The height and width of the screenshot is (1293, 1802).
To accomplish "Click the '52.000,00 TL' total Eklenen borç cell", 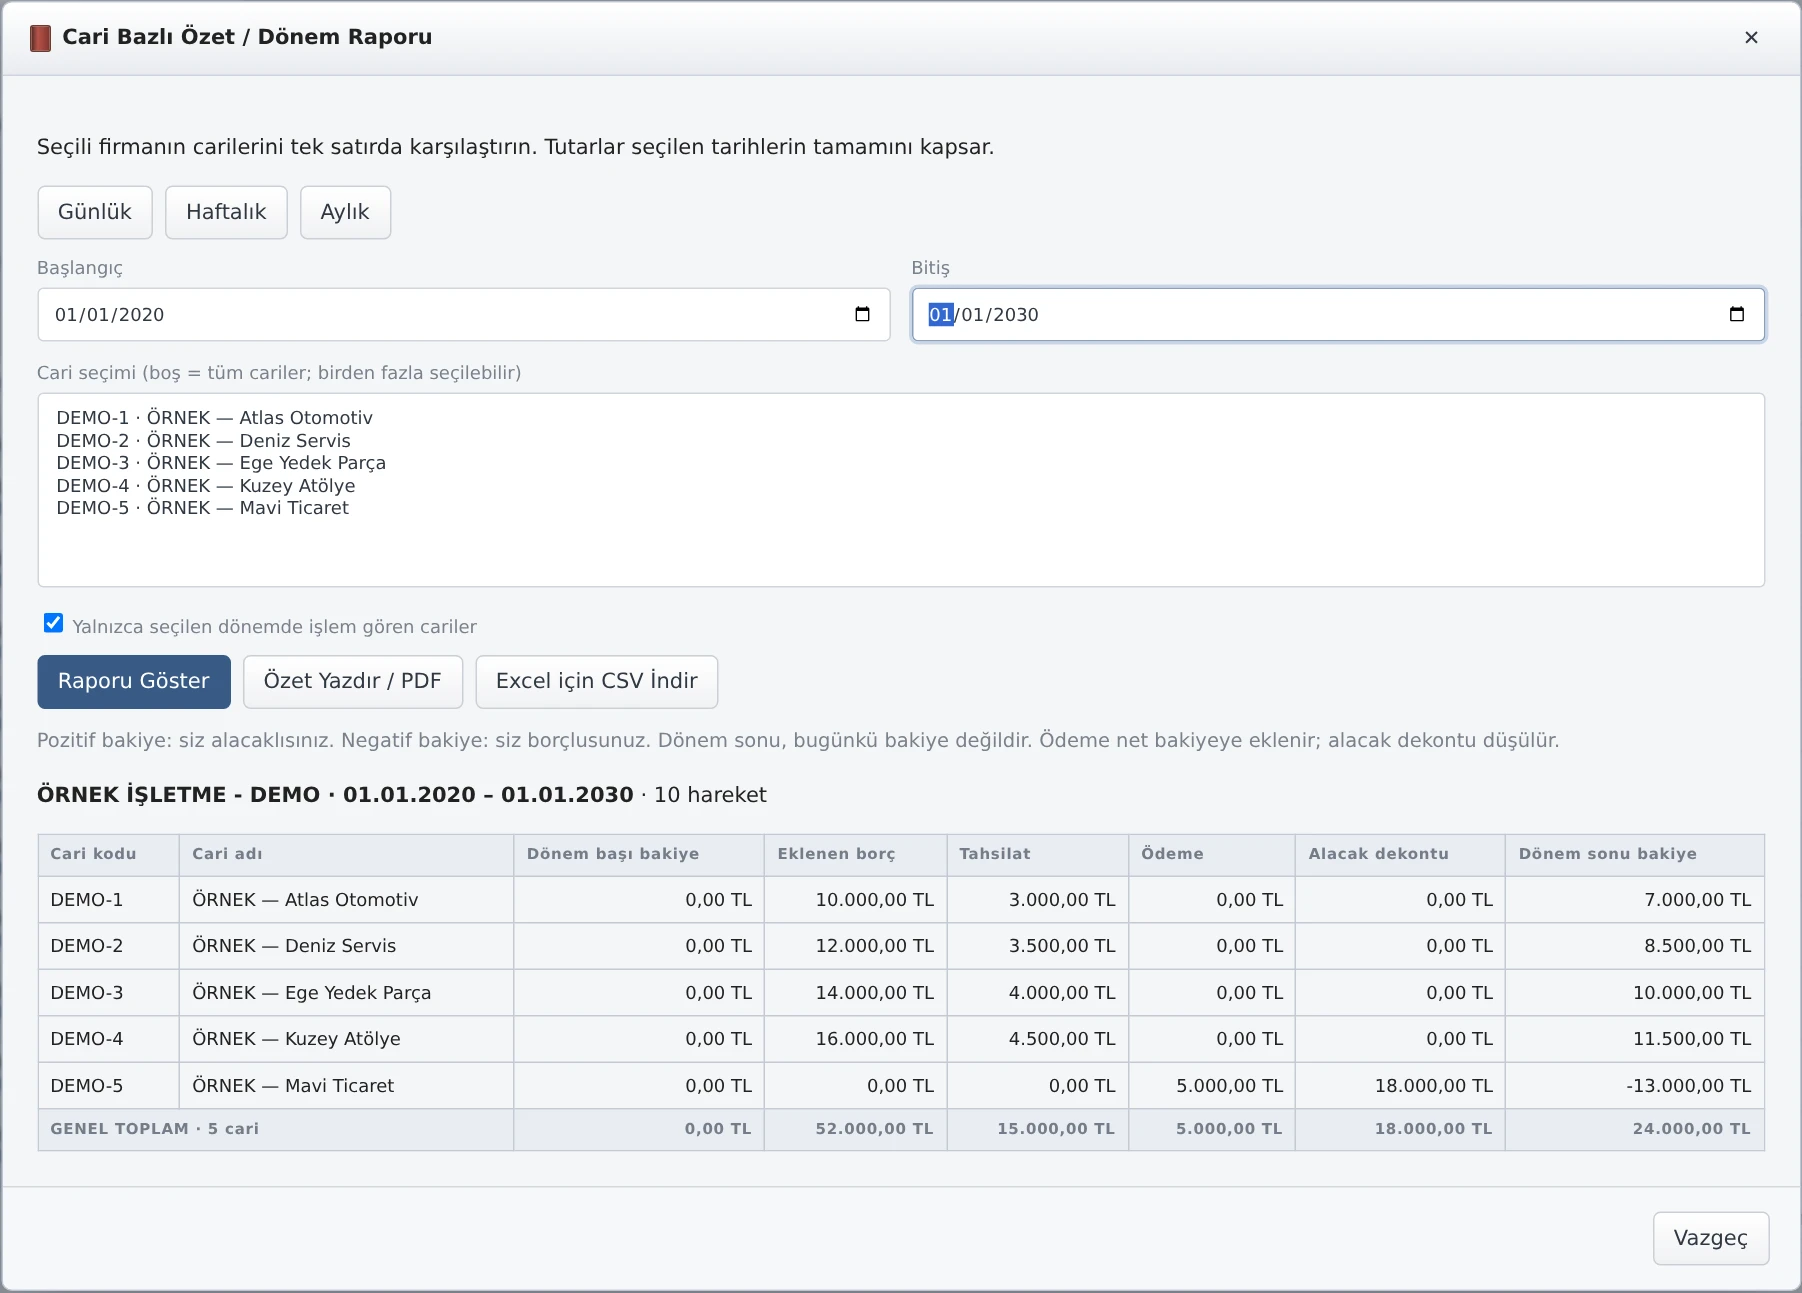I will pyautogui.click(x=856, y=1129).
